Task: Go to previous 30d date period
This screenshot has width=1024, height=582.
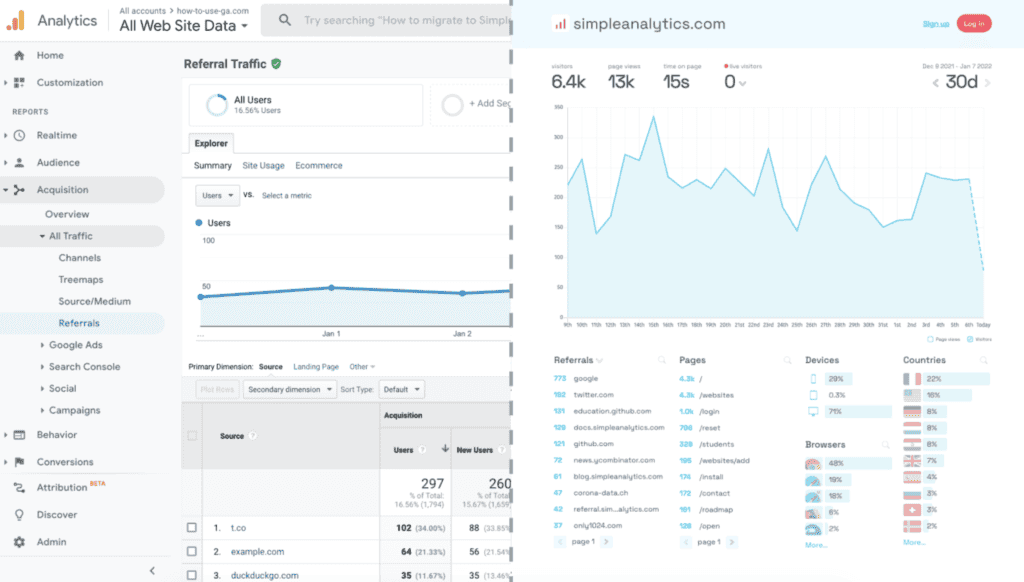Action: pyautogui.click(x=935, y=83)
